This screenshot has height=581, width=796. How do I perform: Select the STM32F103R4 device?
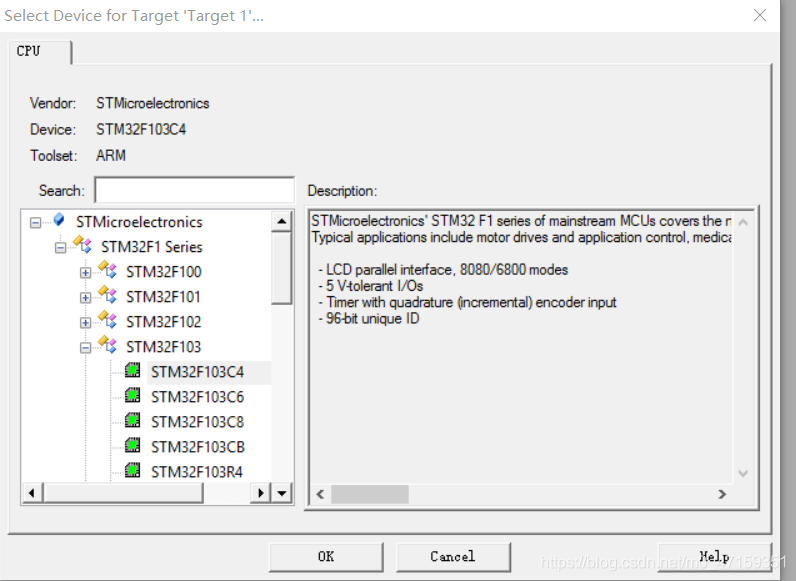click(x=197, y=472)
